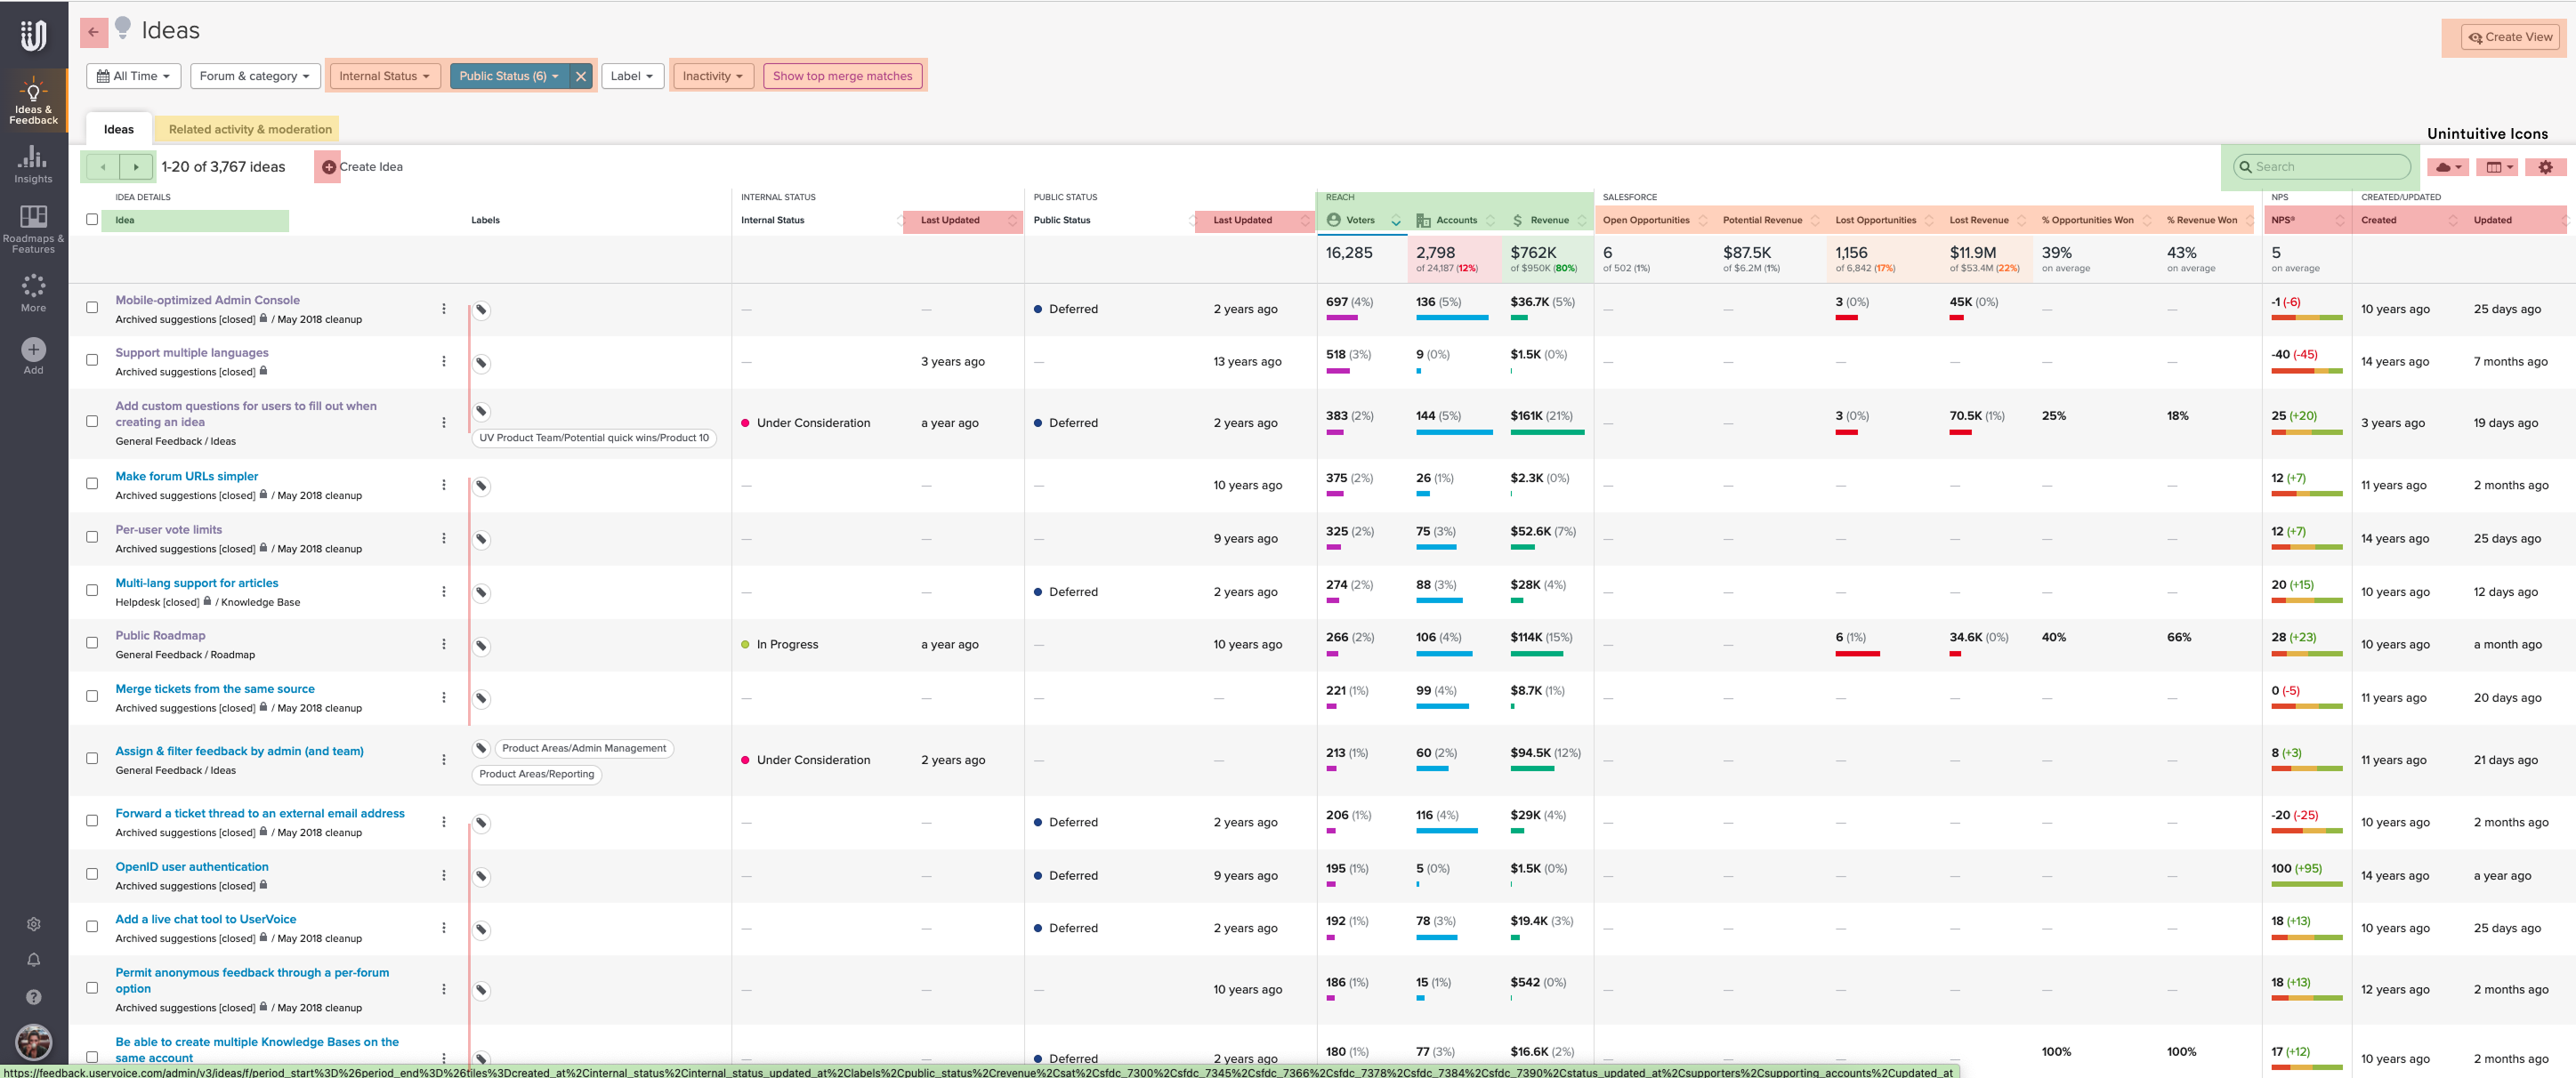Open Assign & filter feedback by admin idea
This screenshot has width=2576, height=1078.
coord(239,751)
